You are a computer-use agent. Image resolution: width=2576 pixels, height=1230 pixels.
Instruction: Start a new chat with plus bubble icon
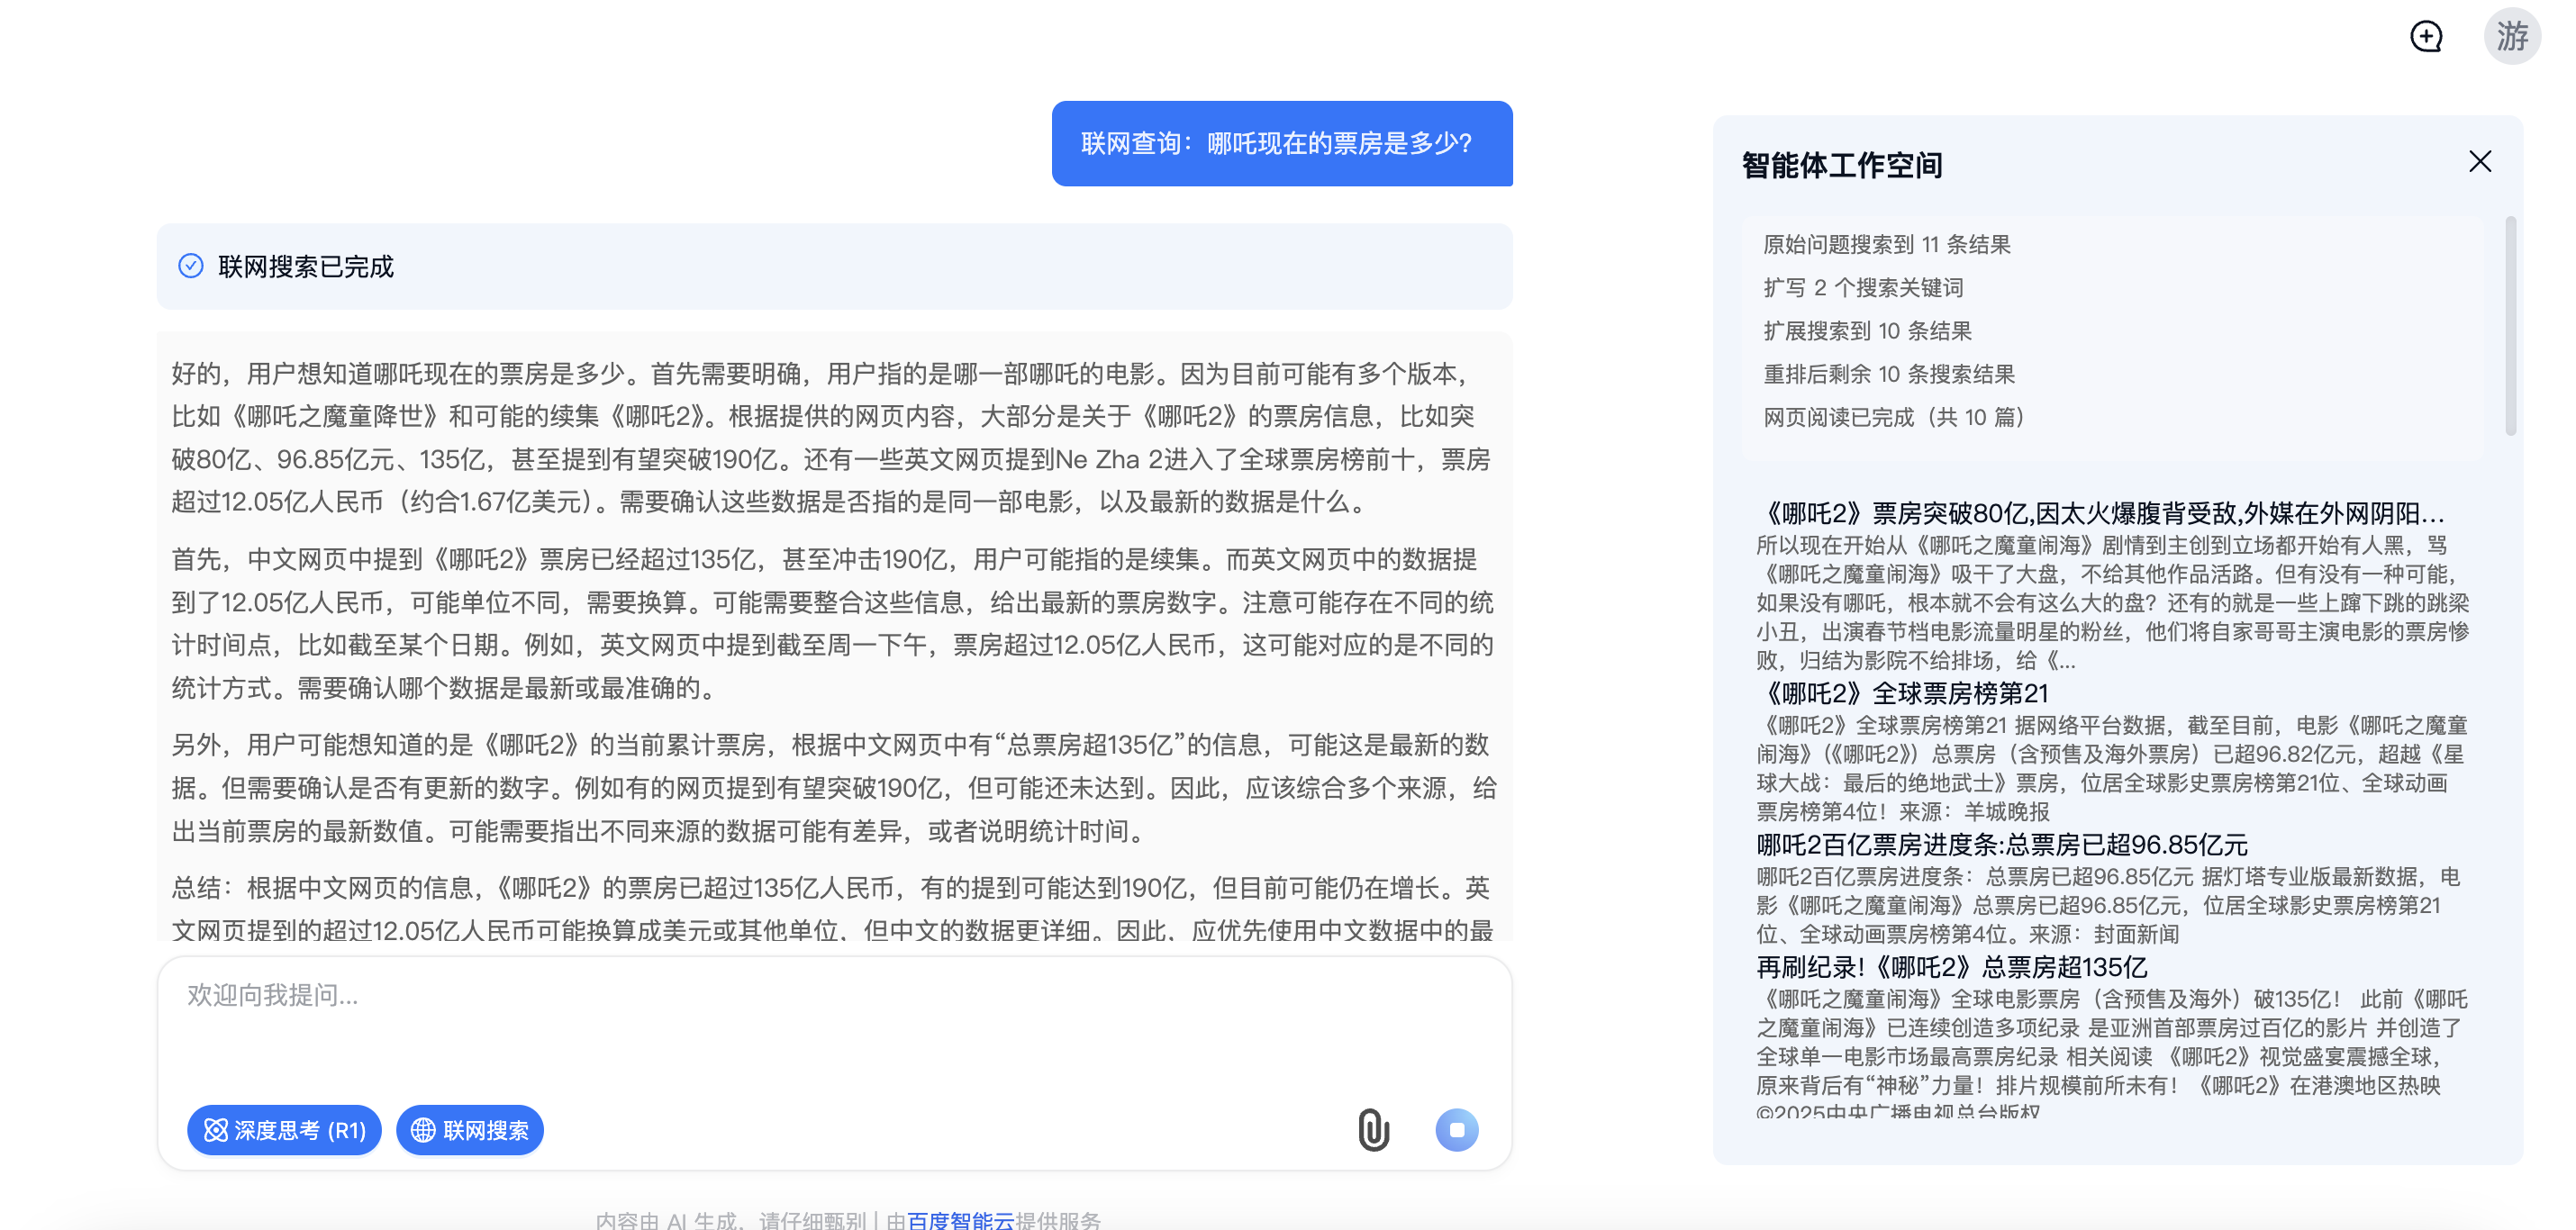point(2426,37)
